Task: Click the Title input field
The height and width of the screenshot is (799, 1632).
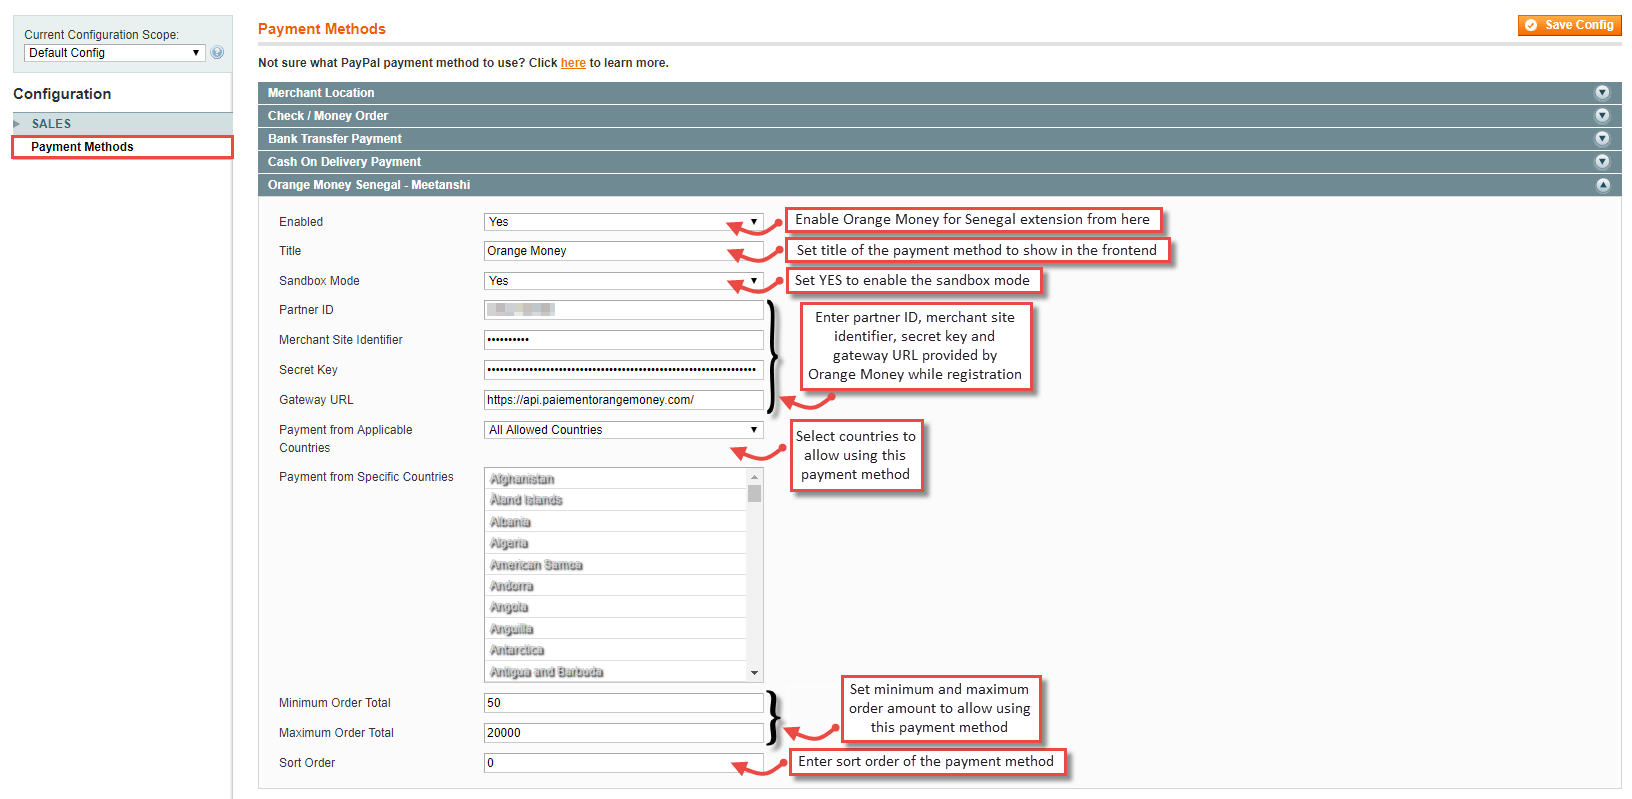Action: coord(624,251)
